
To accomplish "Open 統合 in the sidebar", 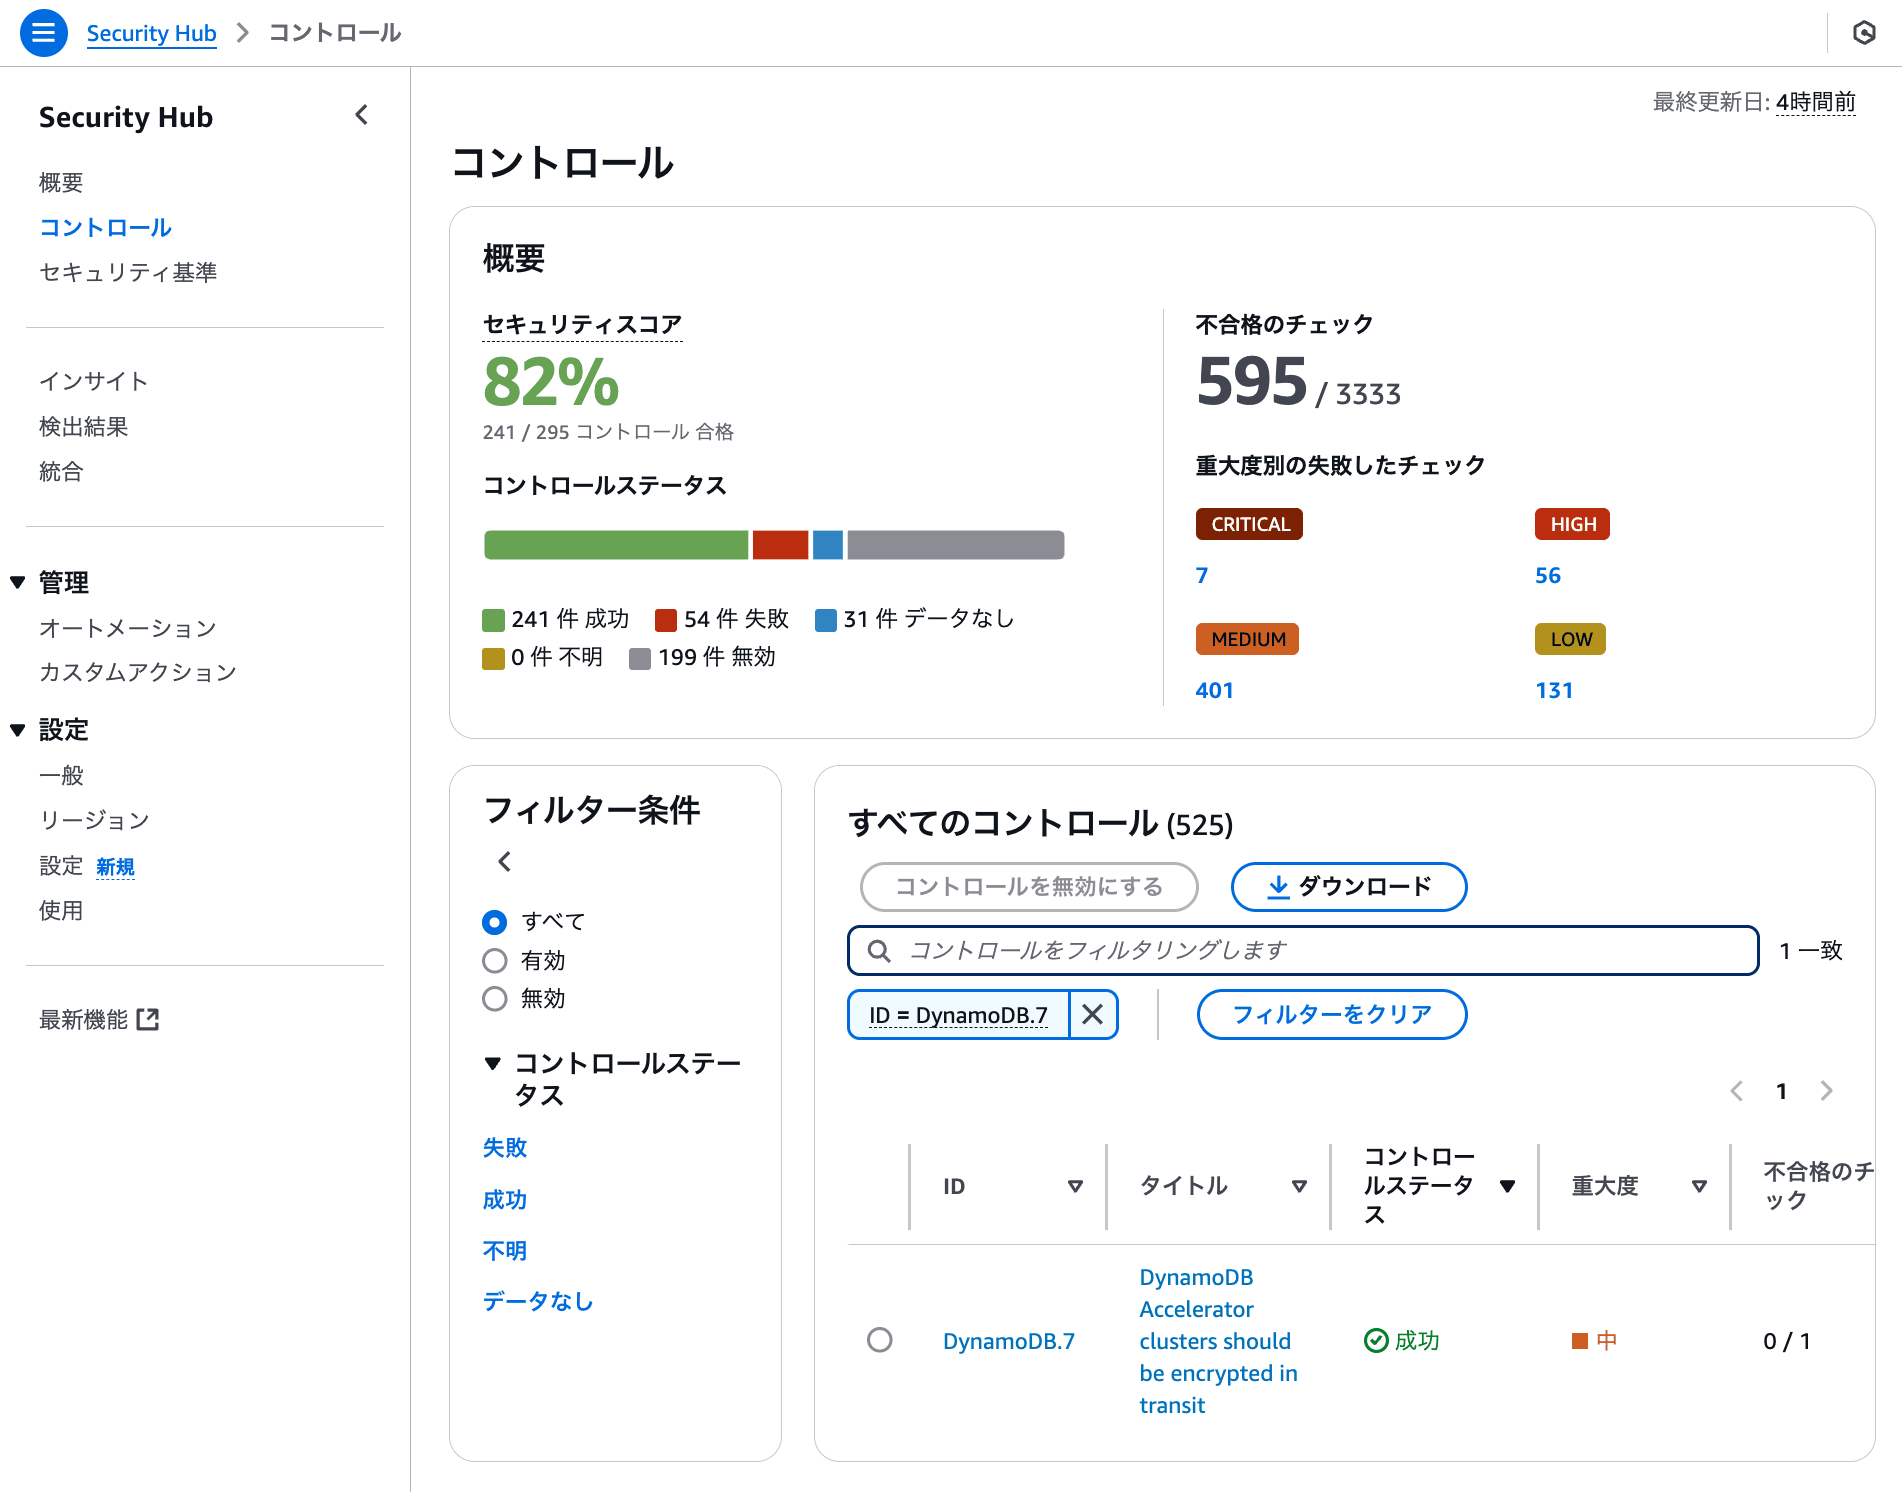I will [x=61, y=472].
